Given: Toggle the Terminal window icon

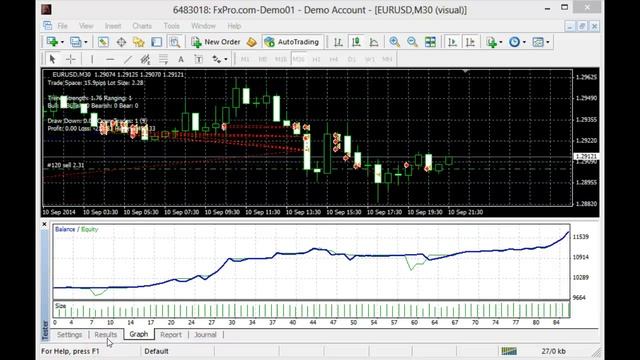Looking at the screenshot, I should (x=157, y=42).
